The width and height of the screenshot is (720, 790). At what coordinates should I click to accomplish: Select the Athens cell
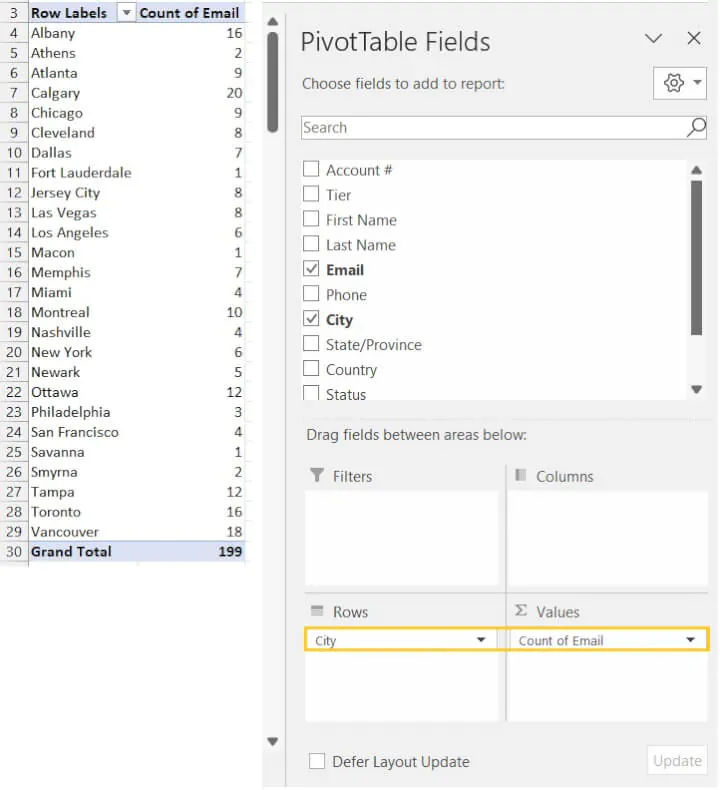click(82, 53)
